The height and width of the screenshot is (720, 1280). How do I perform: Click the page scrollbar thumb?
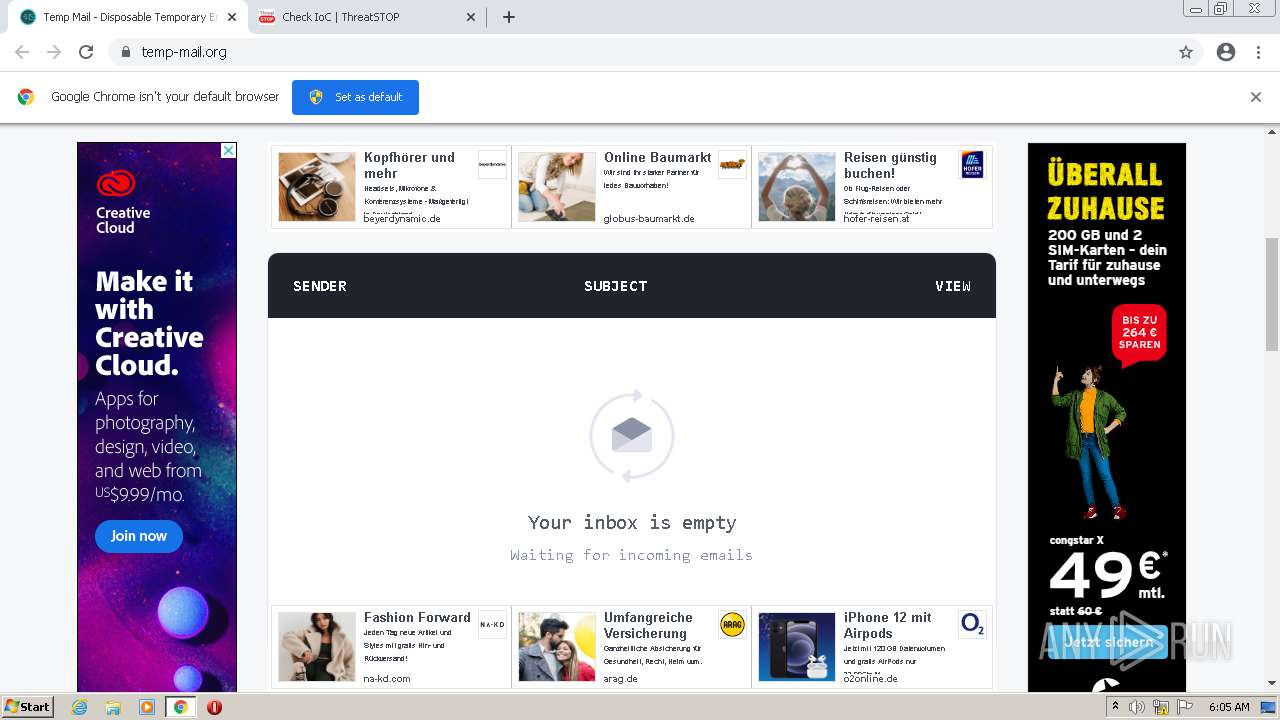tap(1272, 295)
